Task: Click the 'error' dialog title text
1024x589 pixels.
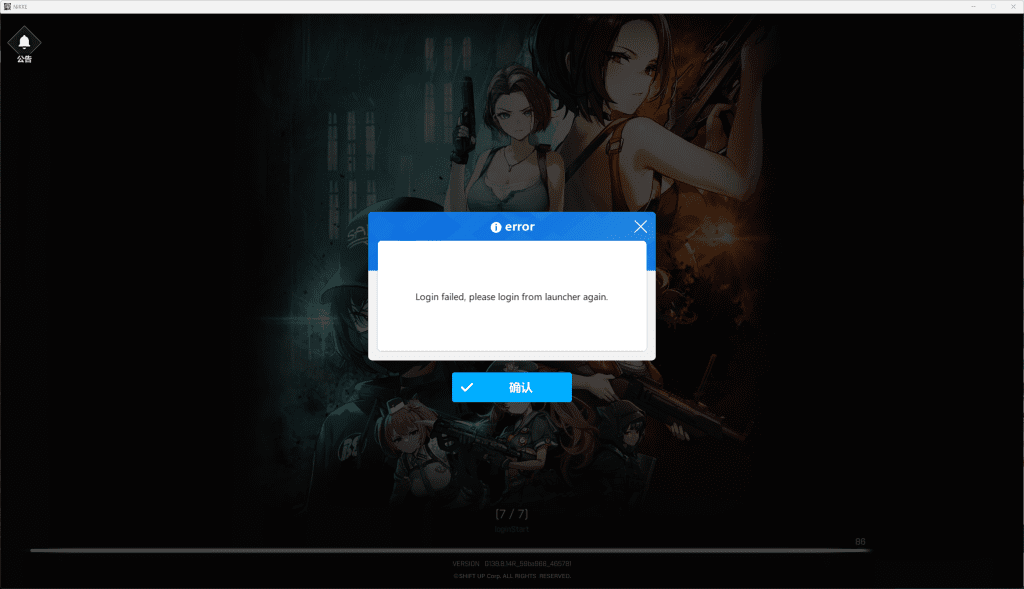Action: [519, 227]
